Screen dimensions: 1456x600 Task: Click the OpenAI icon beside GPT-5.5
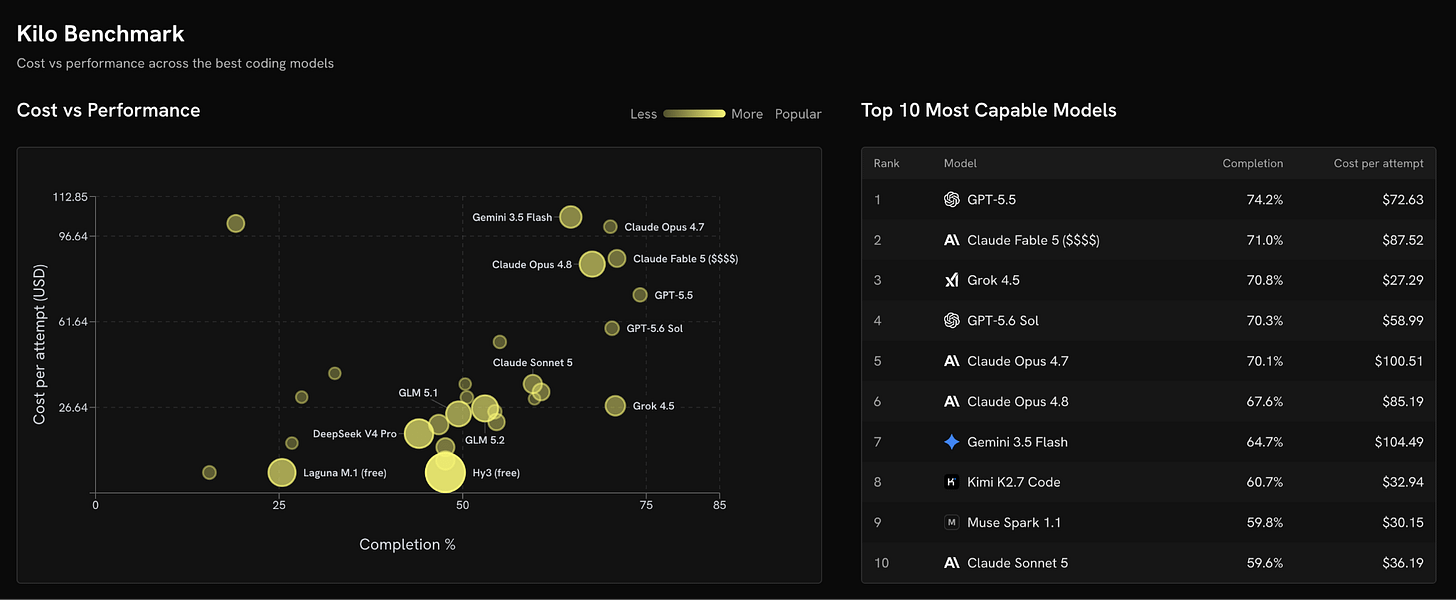(952, 199)
